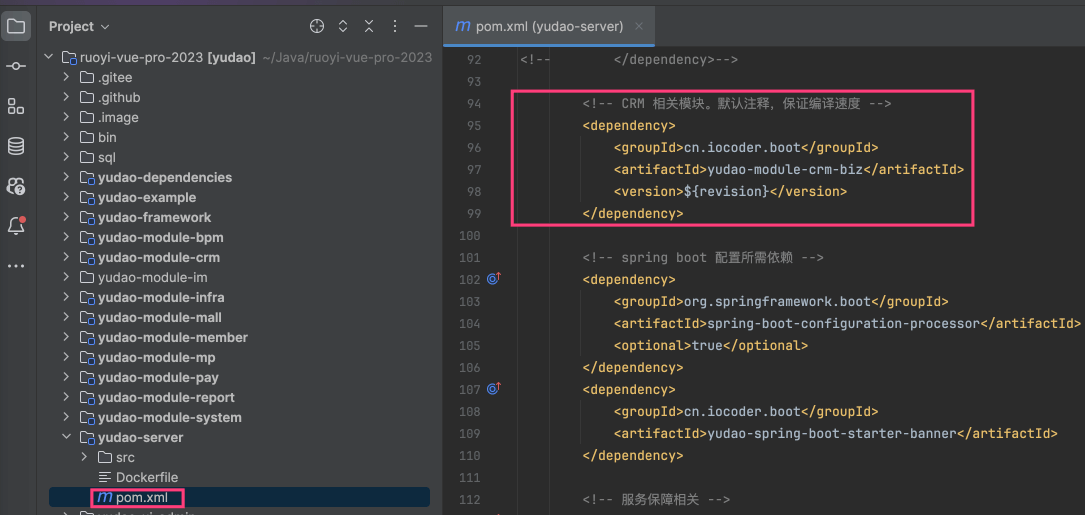Open the Database tool window icon
Image resolution: width=1085 pixels, height=515 pixels.
click(x=16, y=146)
